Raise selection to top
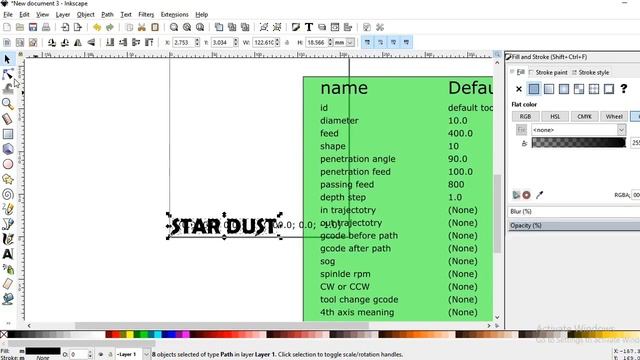Image resolution: width=640 pixels, height=360 pixels. click(x=149, y=42)
